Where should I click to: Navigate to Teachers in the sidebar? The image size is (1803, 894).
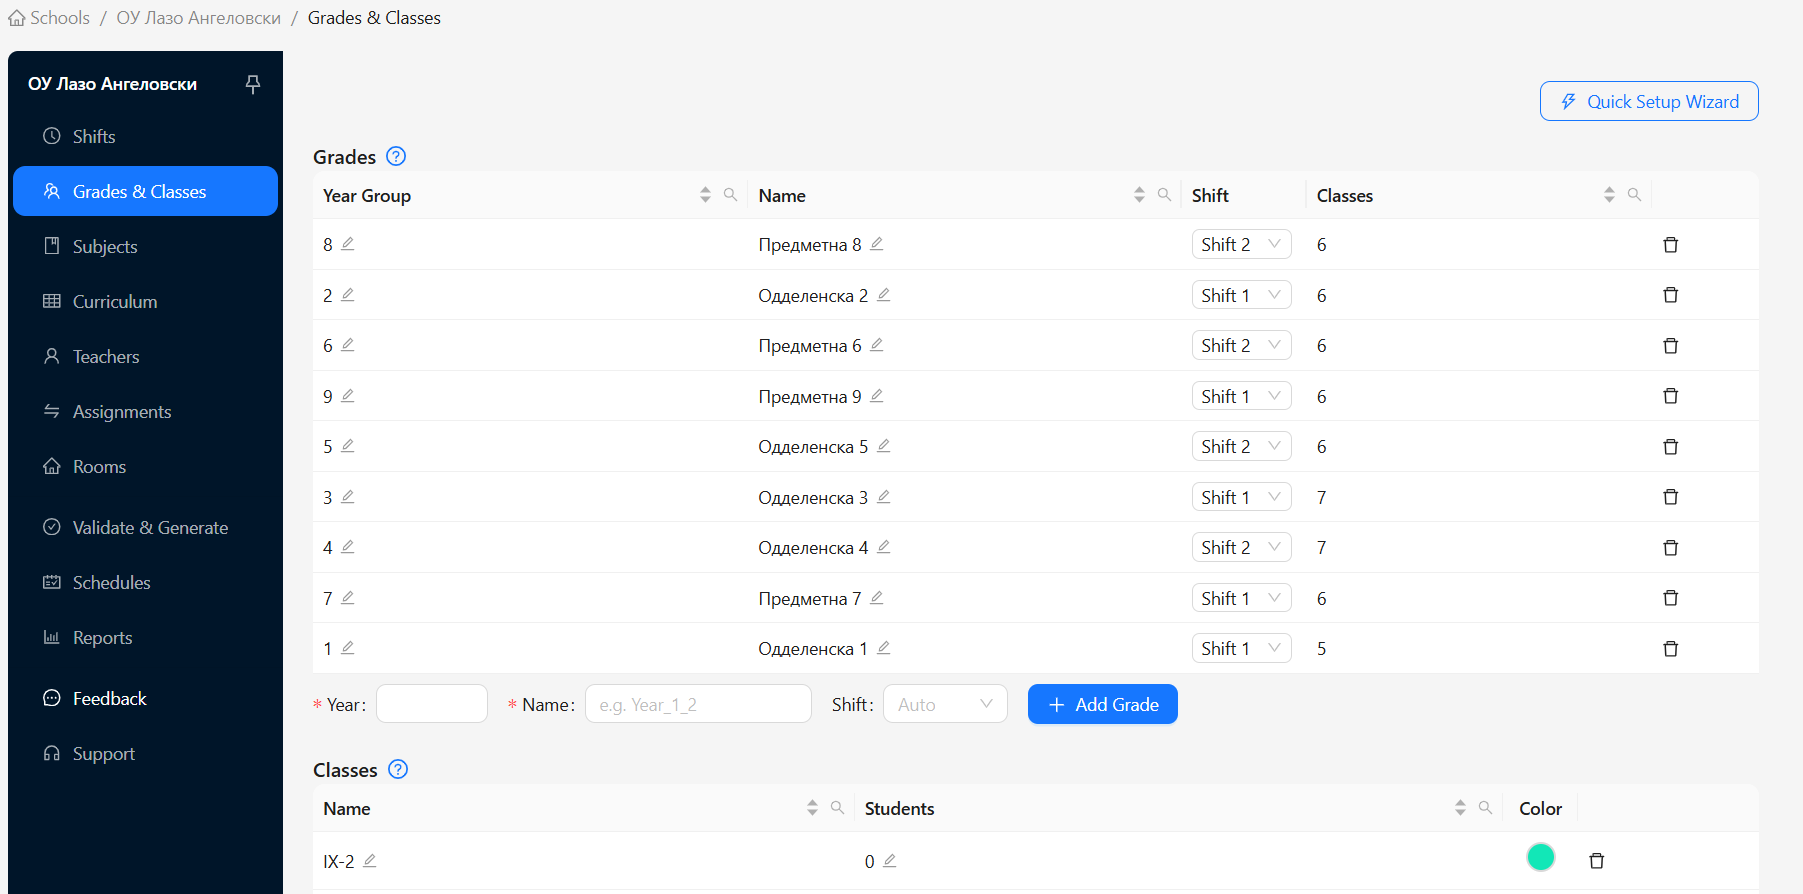pyautogui.click(x=145, y=356)
